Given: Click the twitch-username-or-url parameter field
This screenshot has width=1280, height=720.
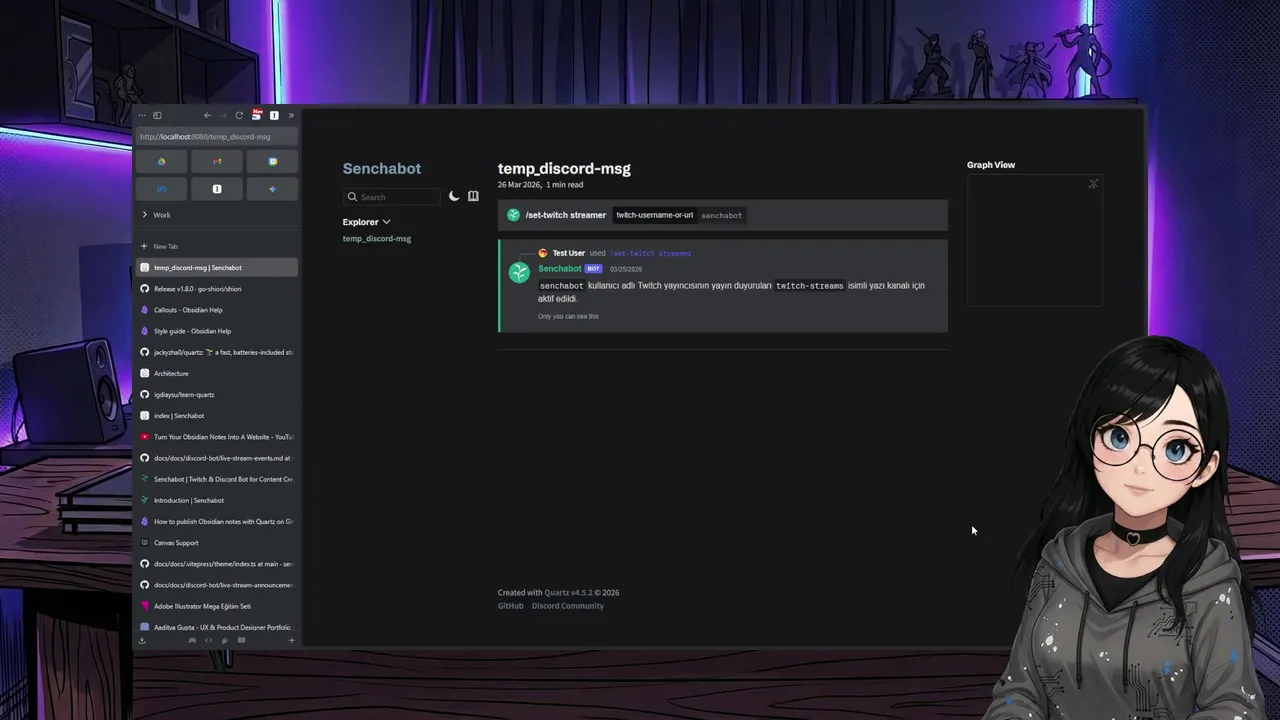Looking at the screenshot, I should coord(654,215).
